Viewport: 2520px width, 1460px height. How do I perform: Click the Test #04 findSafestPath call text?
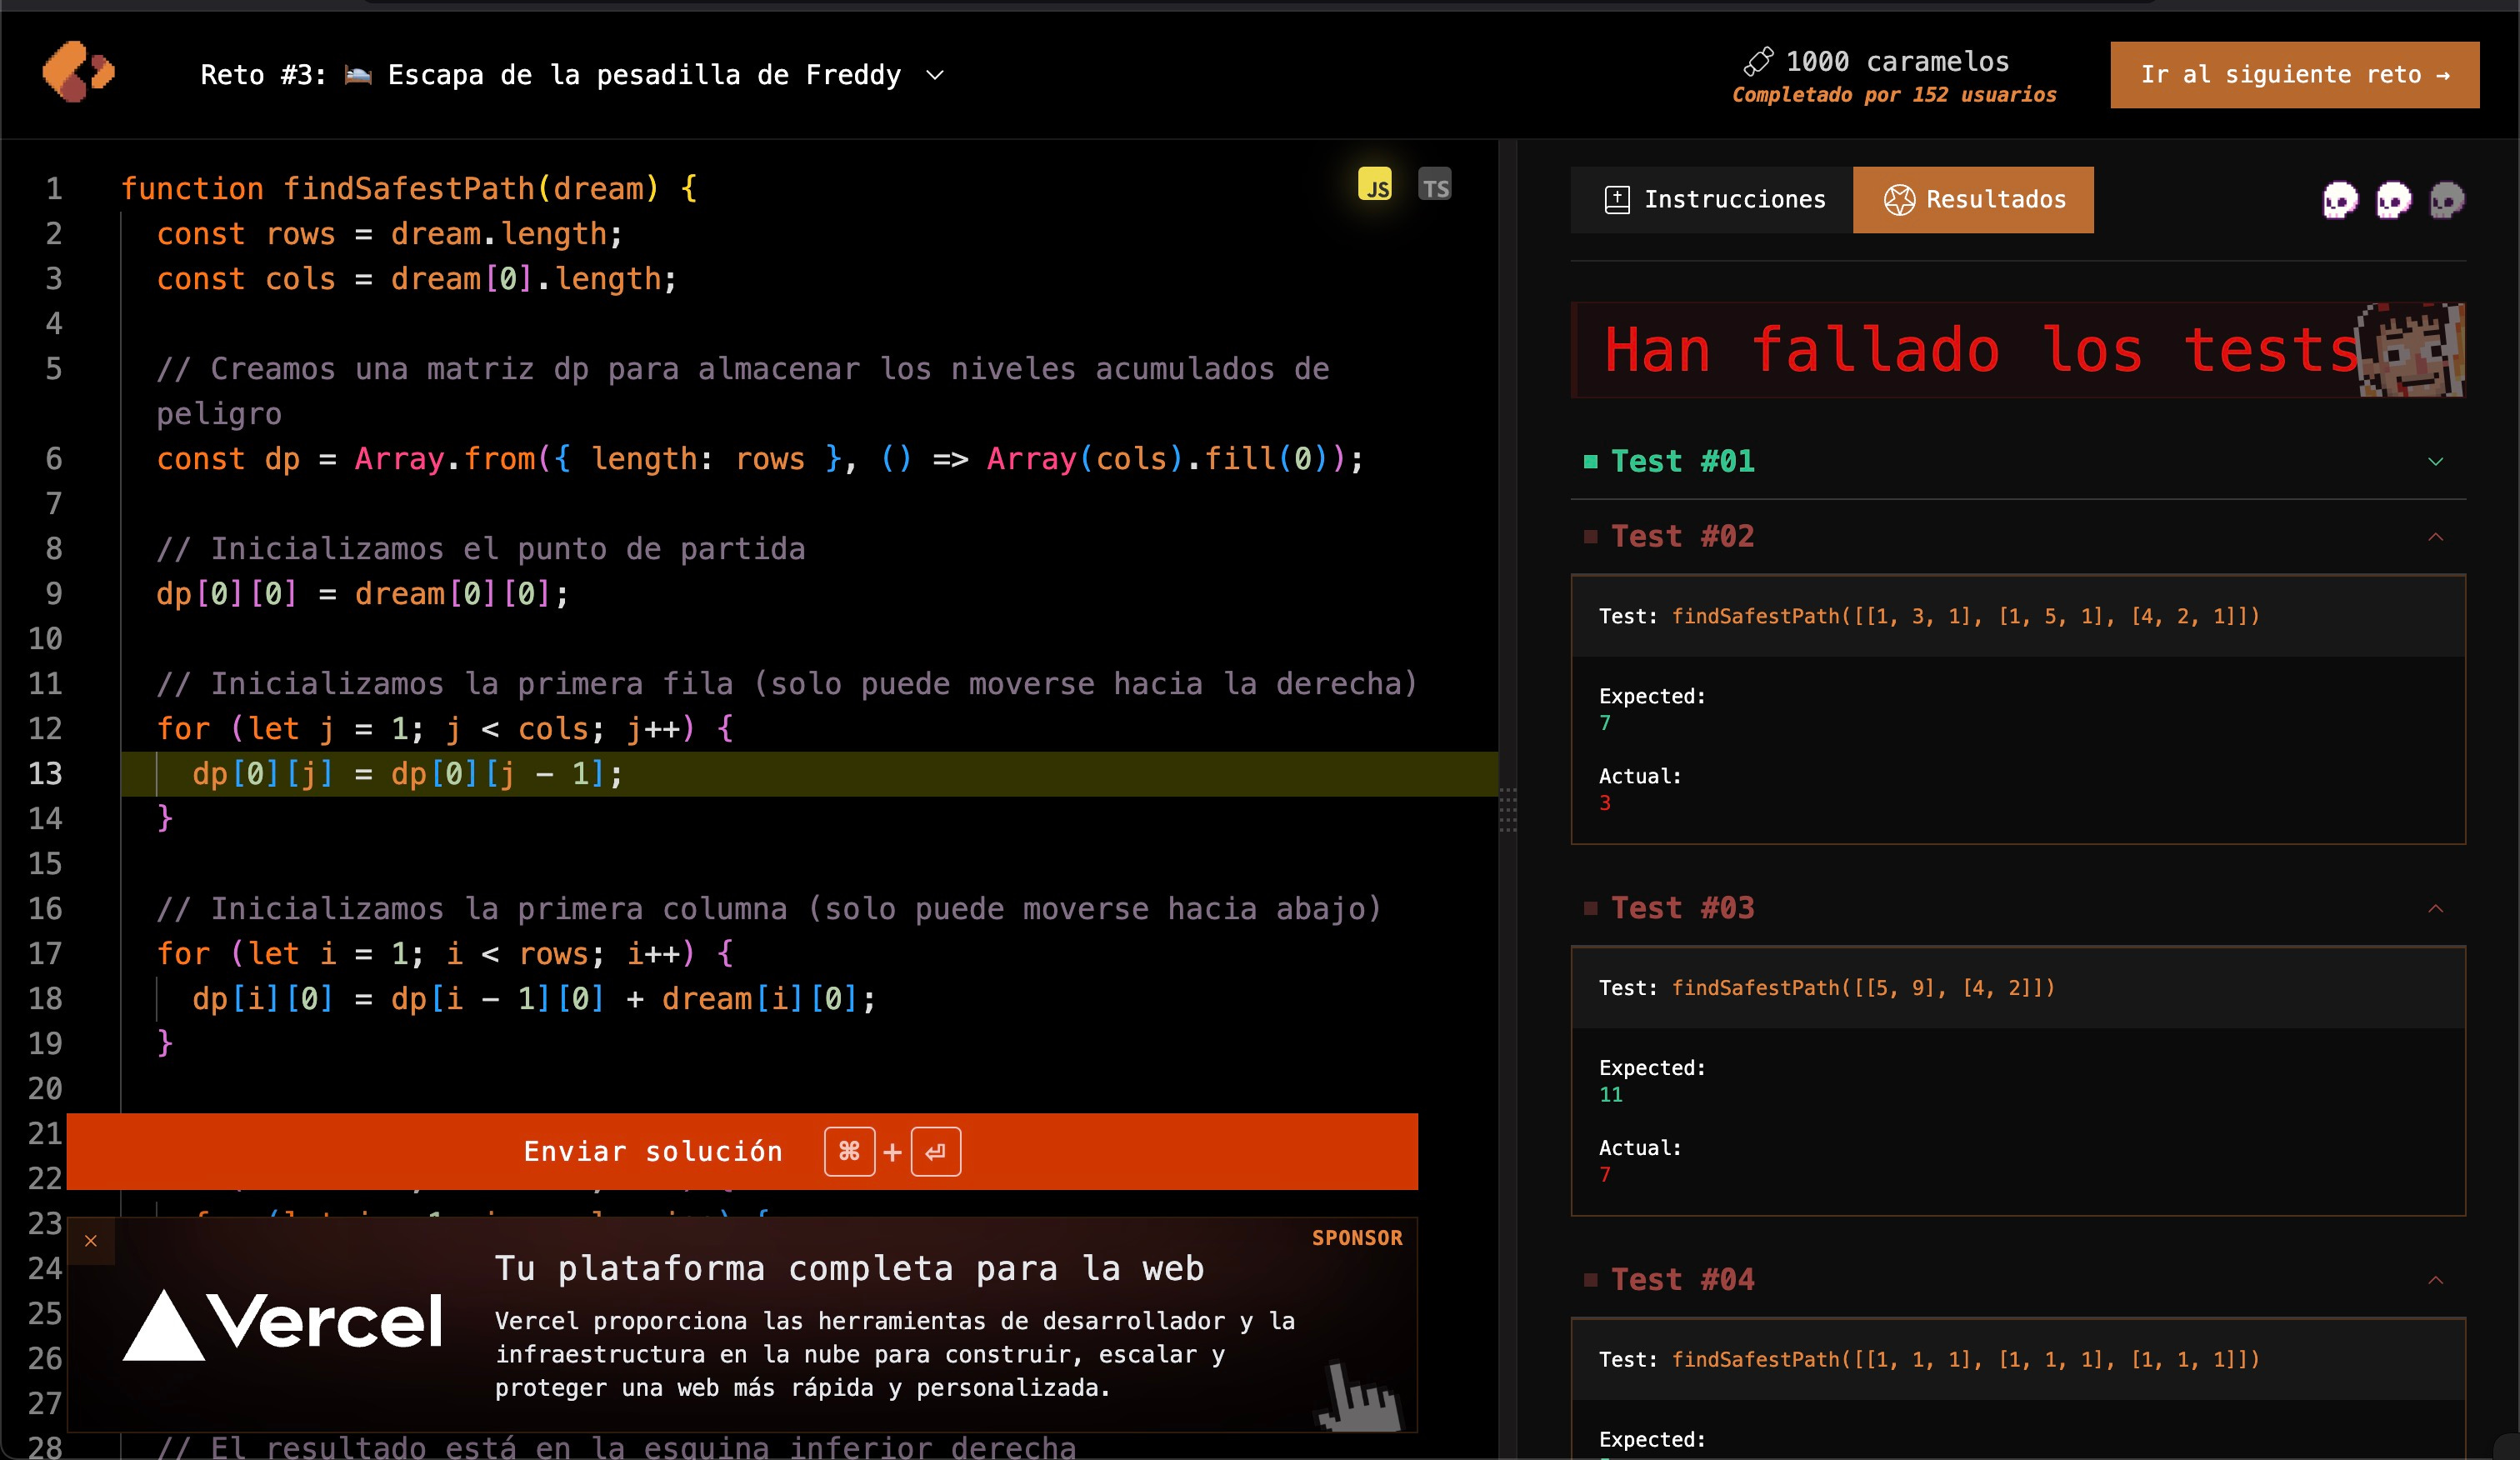point(1965,1359)
